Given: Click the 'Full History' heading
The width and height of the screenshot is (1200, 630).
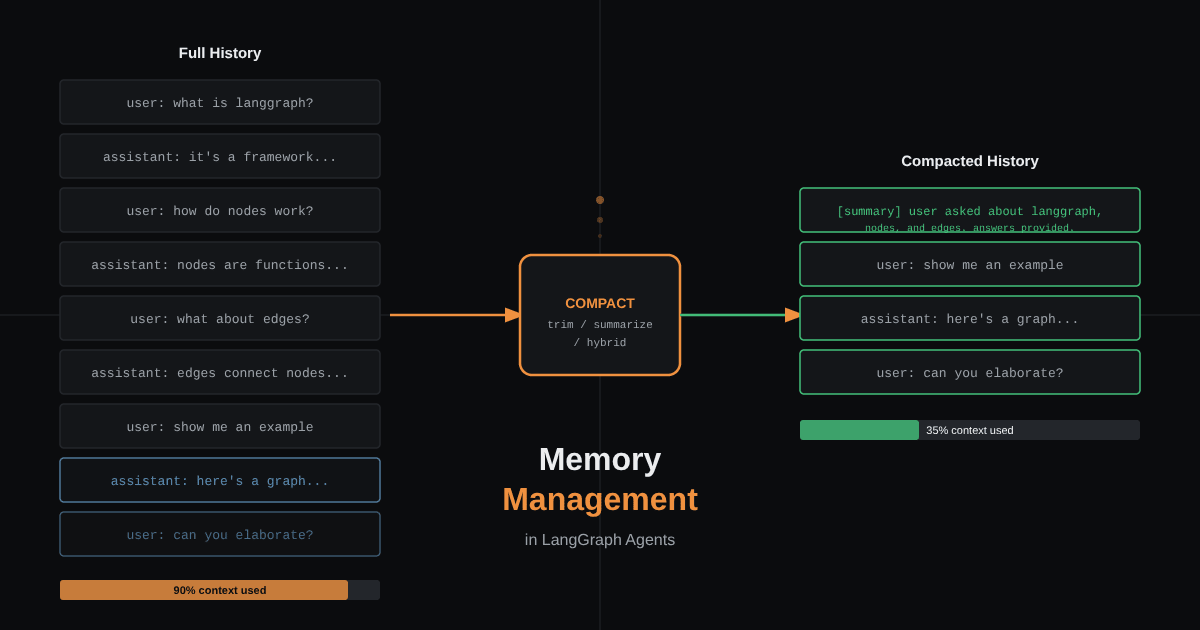Looking at the screenshot, I should (x=220, y=53).
